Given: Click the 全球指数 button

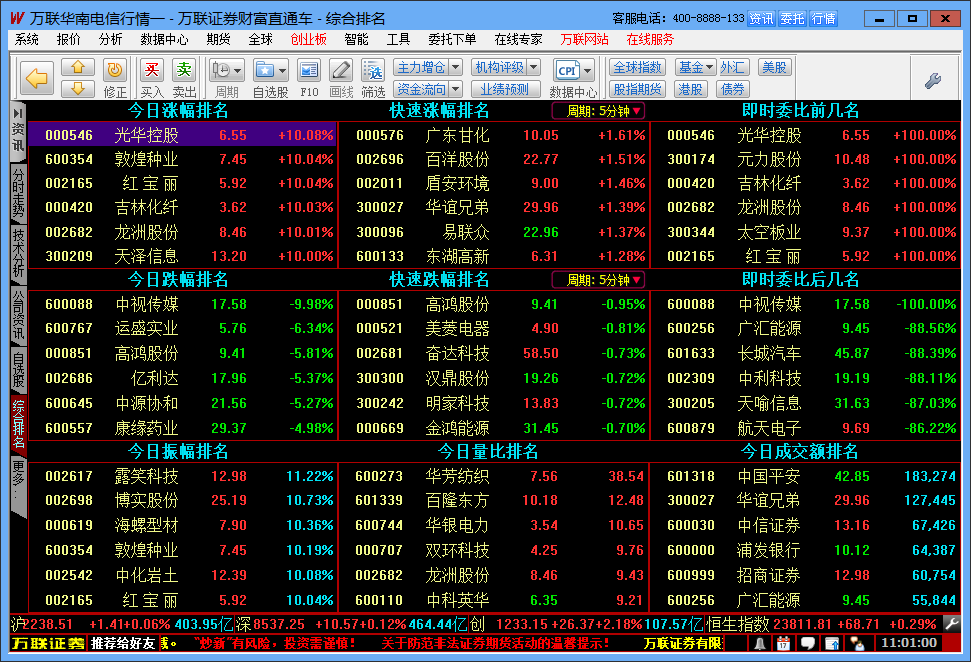Looking at the screenshot, I should click(x=637, y=67).
